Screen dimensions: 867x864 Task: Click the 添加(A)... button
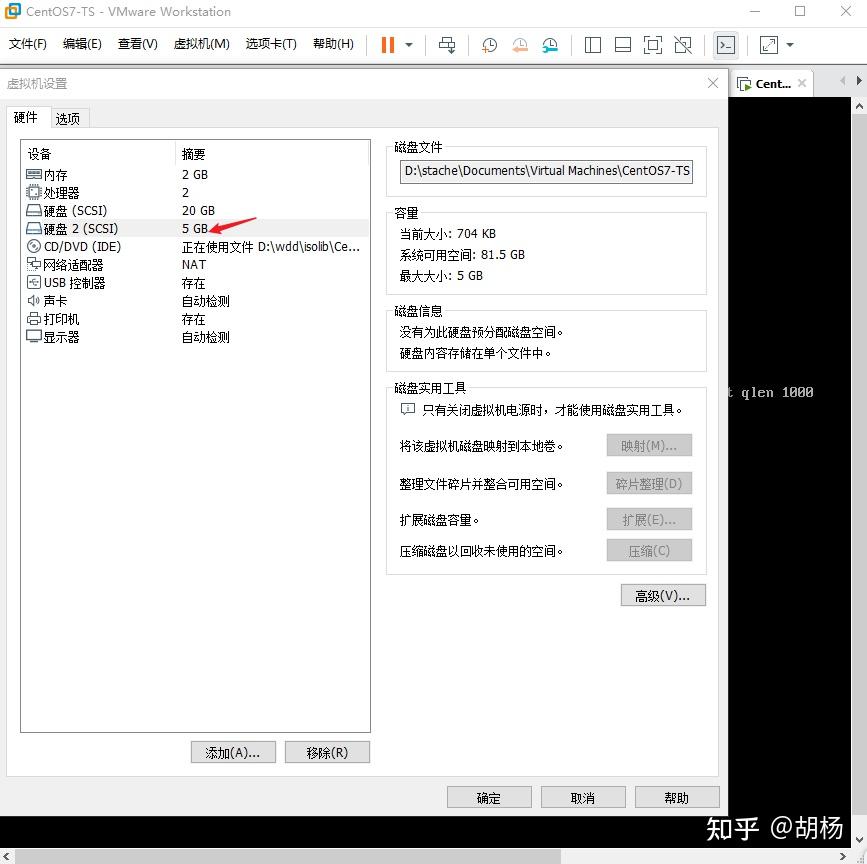(x=233, y=752)
